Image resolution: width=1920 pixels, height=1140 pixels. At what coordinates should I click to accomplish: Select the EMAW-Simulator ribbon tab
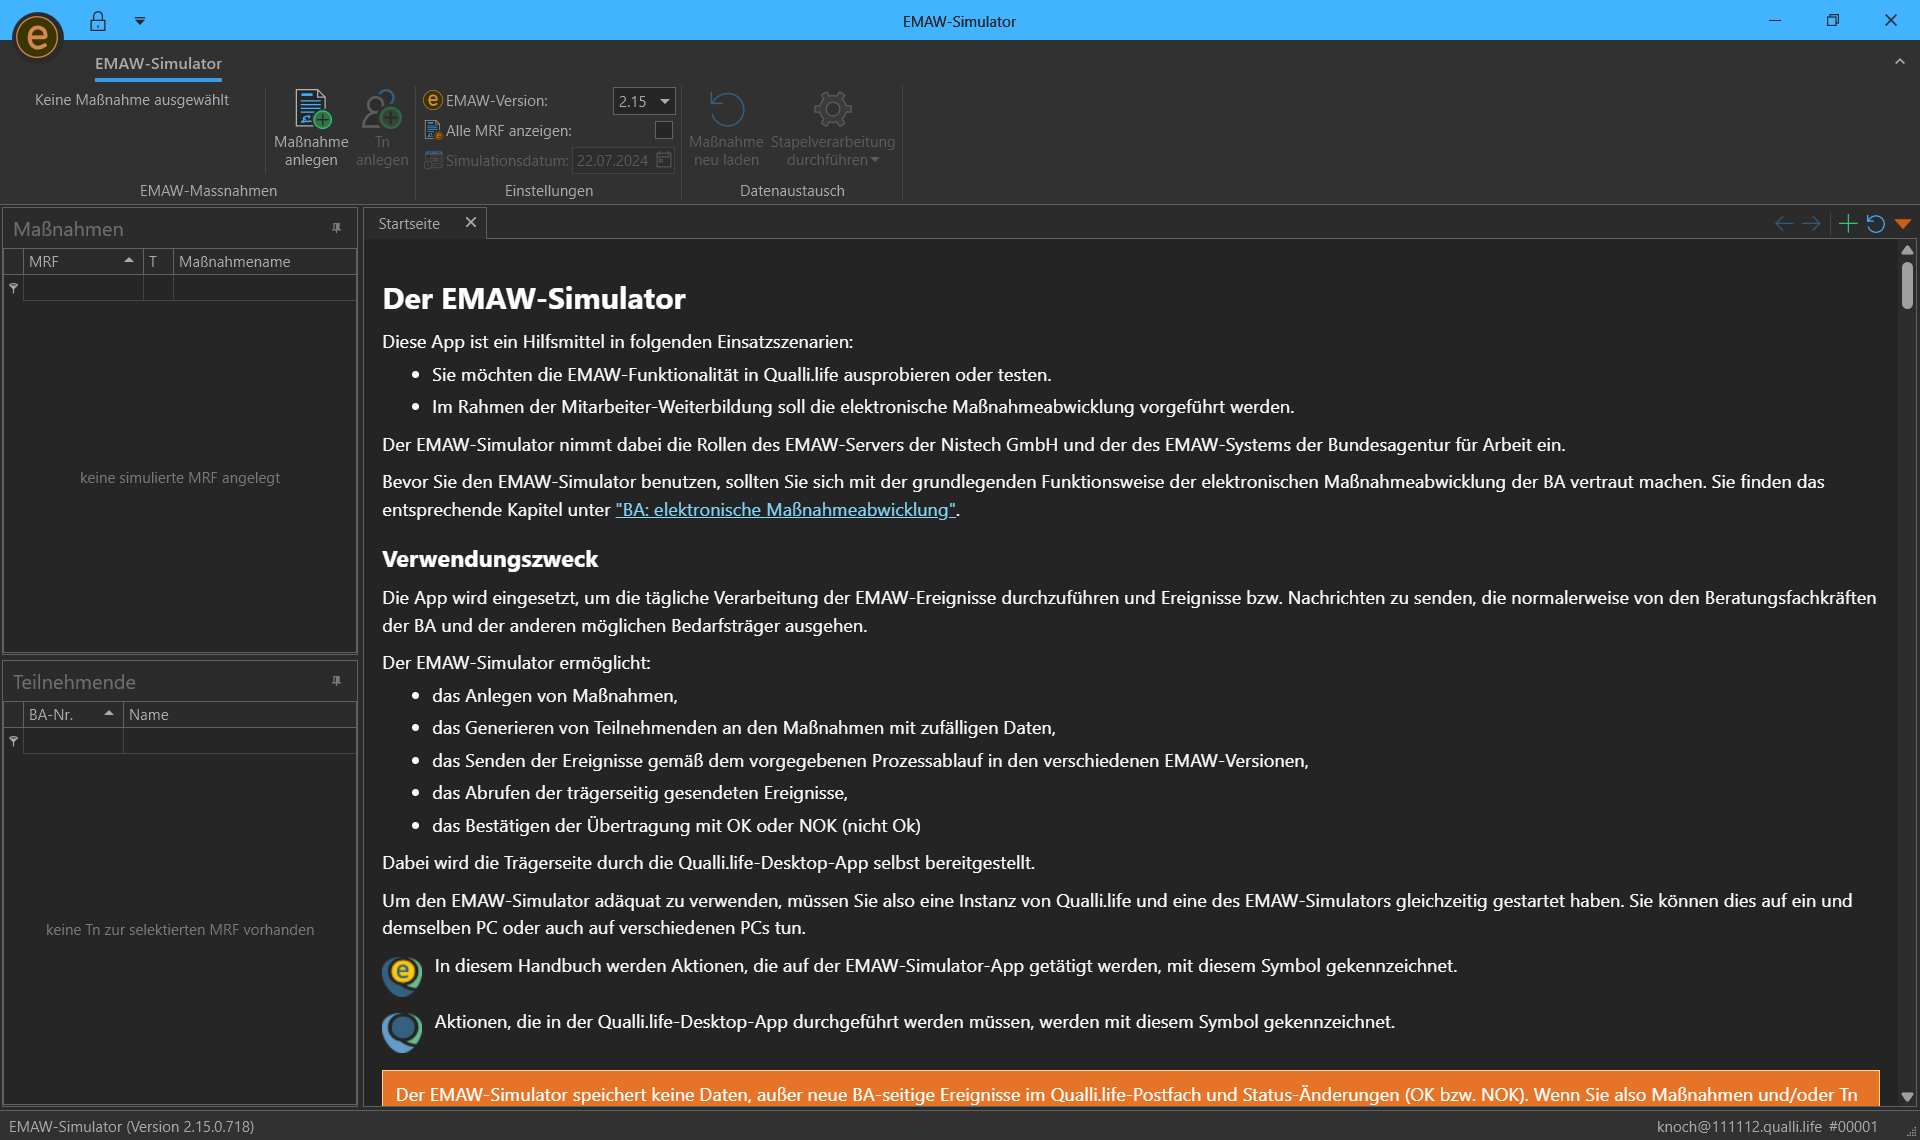pos(158,64)
